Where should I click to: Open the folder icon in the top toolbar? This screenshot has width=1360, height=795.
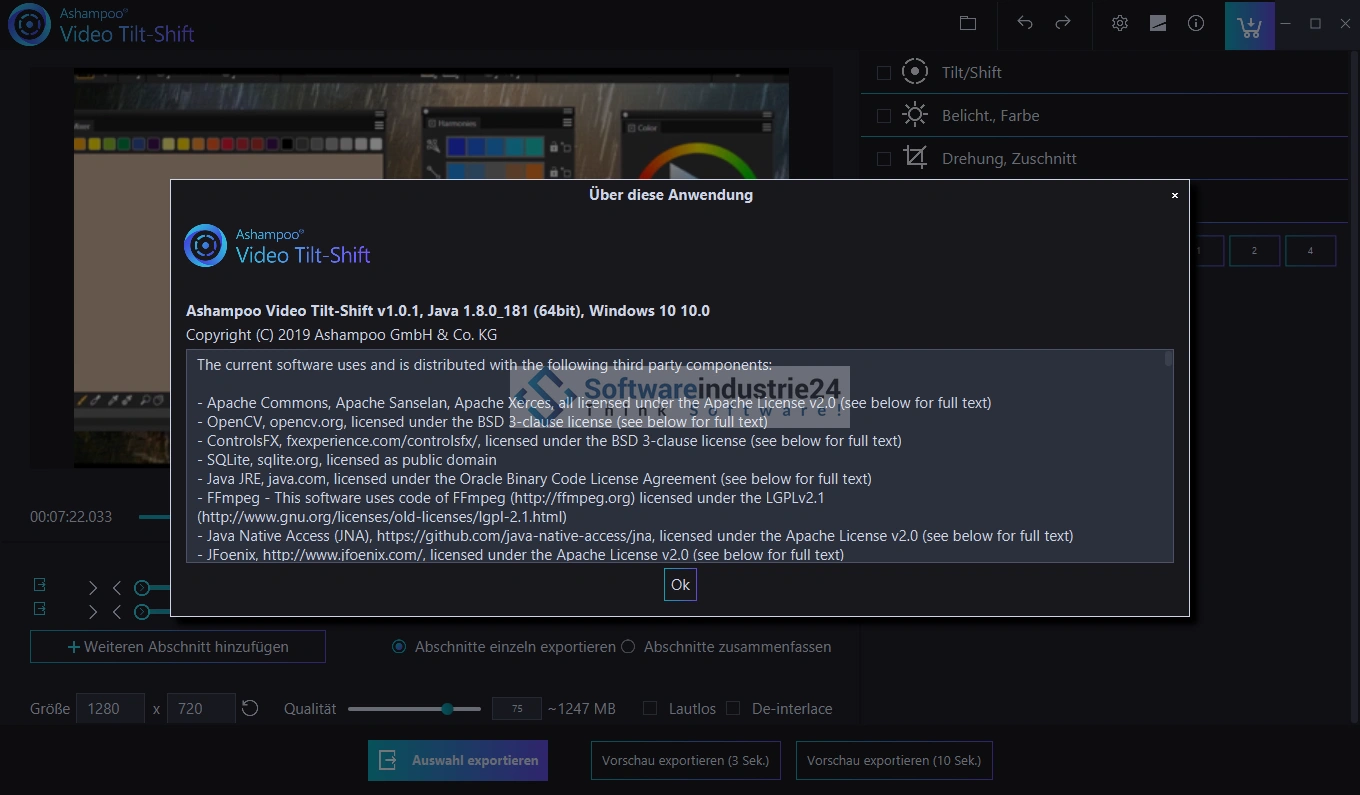pyautogui.click(x=967, y=23)
